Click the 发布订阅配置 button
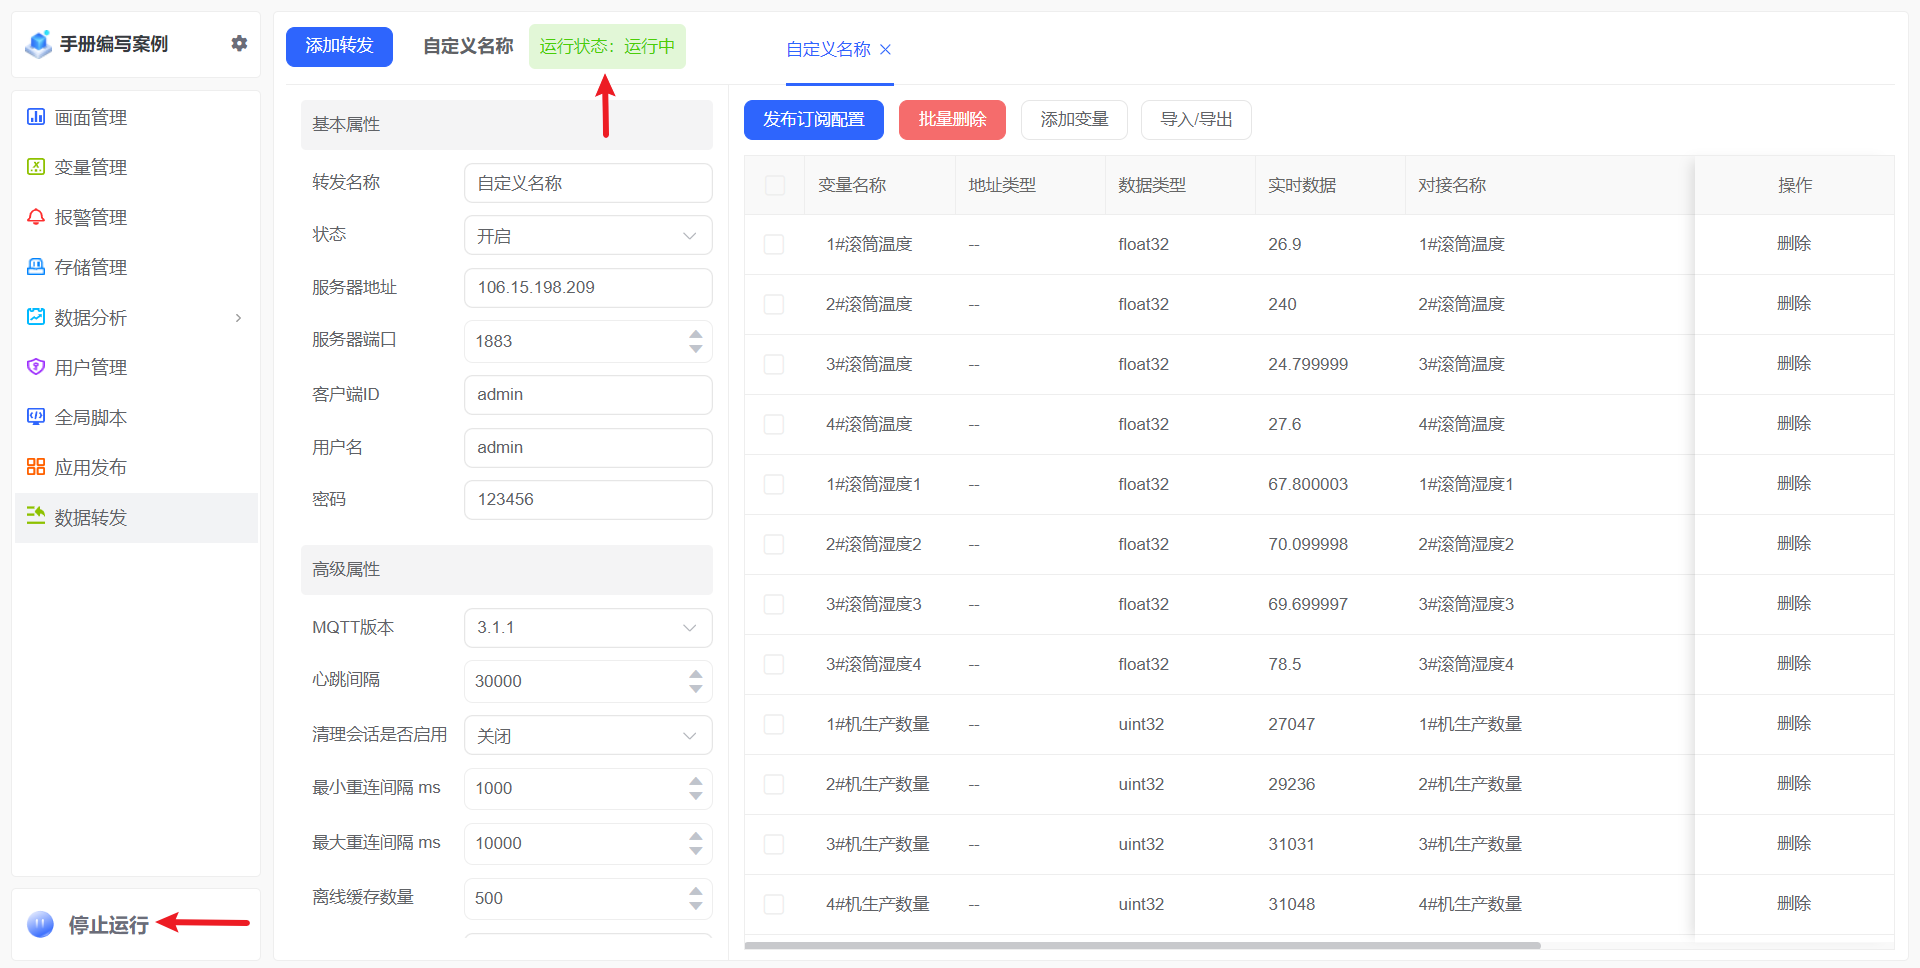1920x968 pixels. tap(813, 119)
